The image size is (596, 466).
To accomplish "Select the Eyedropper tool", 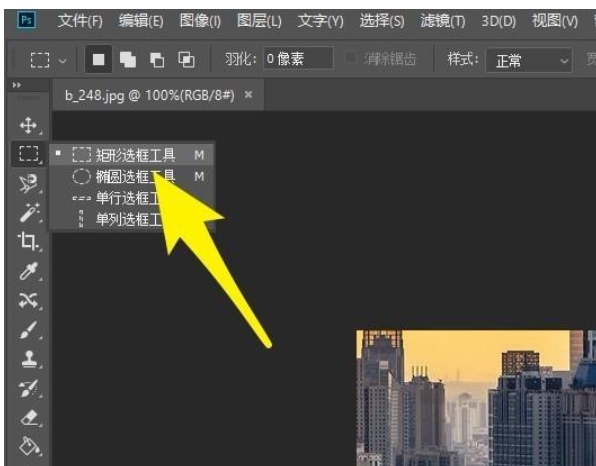I will (29, 271).
